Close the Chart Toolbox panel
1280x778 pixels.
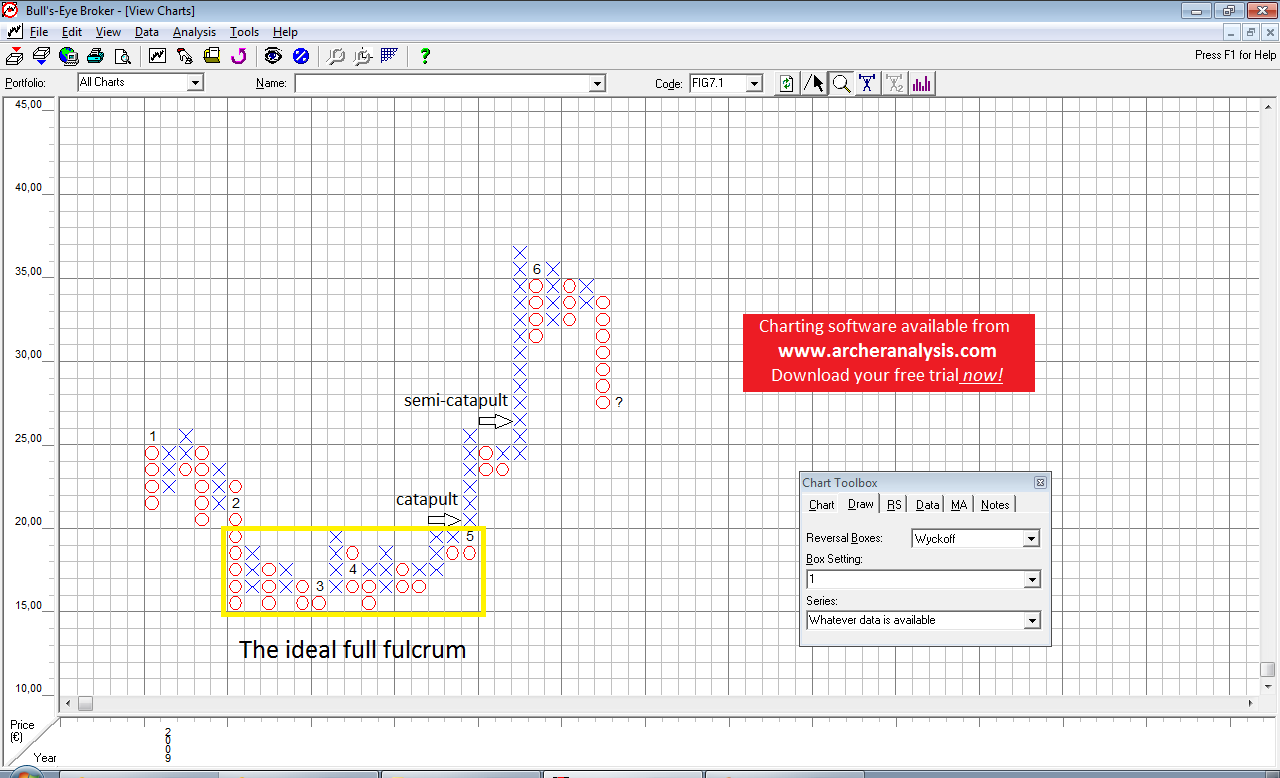pyautogui.click(x=1040, y=483)
